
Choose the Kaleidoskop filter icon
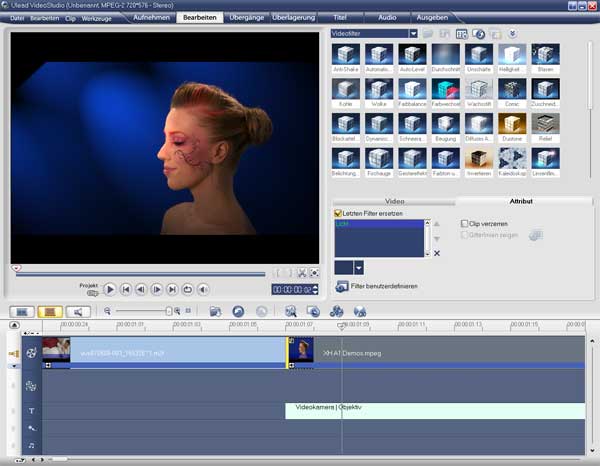[511, 160]
